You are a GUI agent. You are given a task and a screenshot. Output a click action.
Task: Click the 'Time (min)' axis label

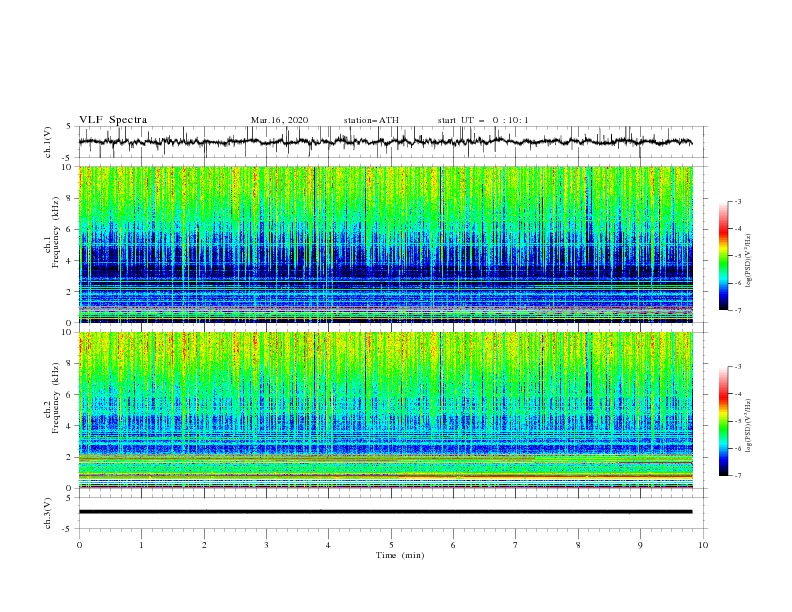[x=400, y=555]
